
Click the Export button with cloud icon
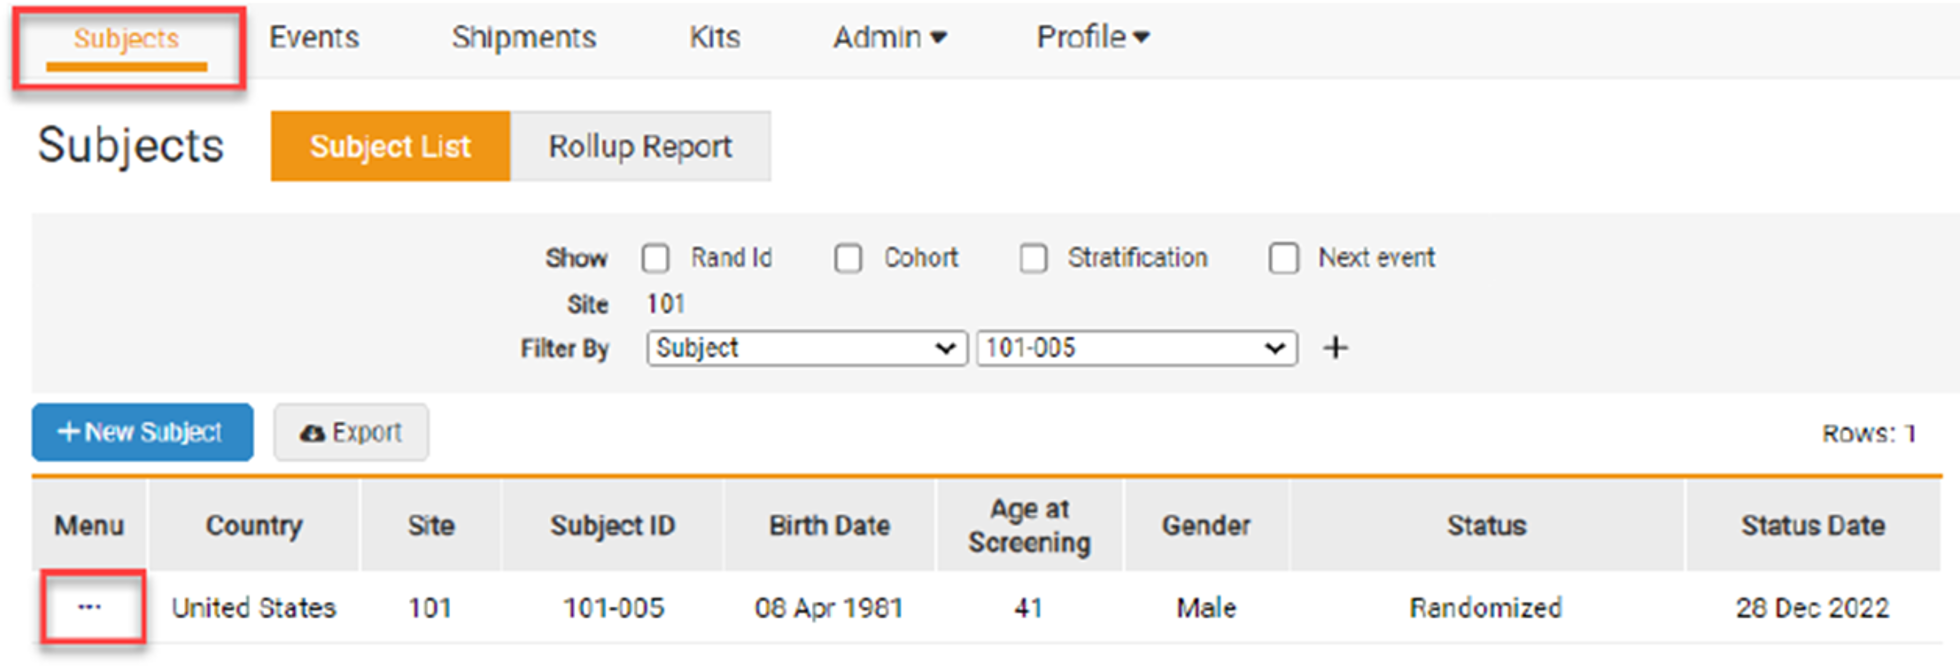[x=351, y=432]
